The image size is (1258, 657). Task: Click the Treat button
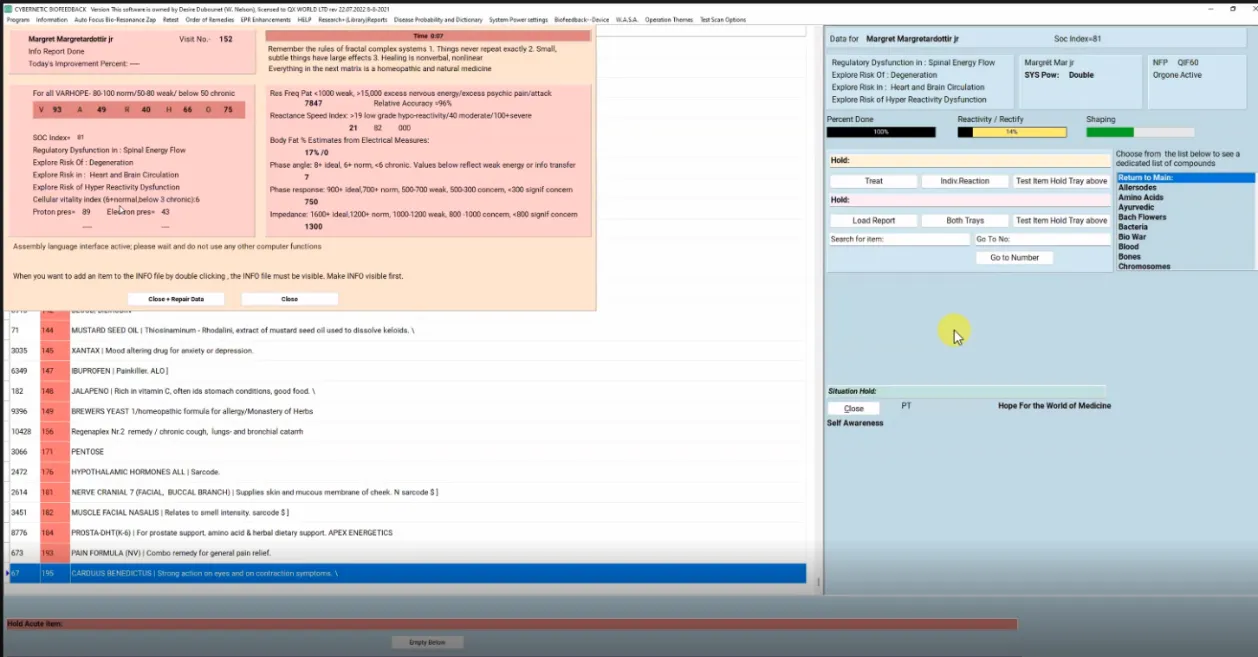[873, 181]
